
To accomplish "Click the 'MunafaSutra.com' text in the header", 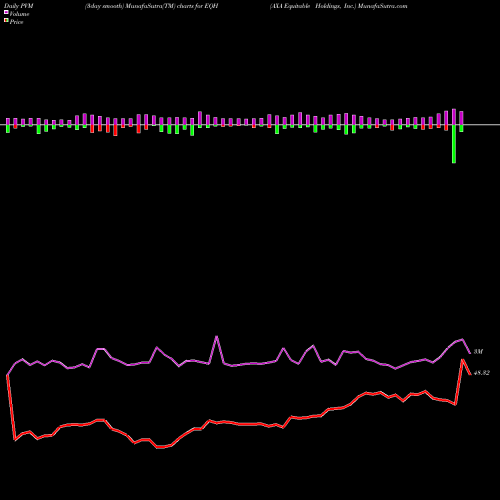I will 382,6.
